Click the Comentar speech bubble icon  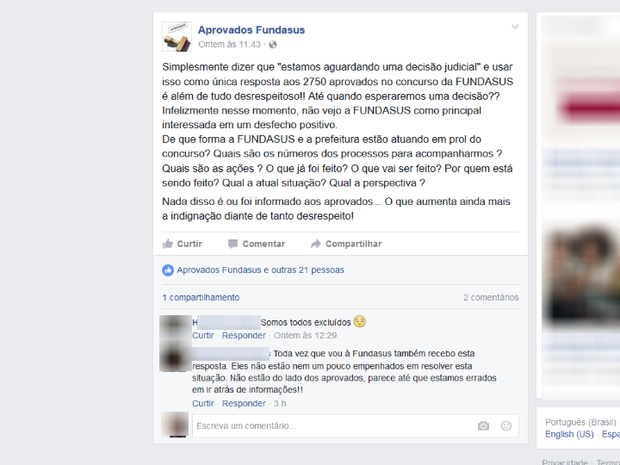[233, 244]
